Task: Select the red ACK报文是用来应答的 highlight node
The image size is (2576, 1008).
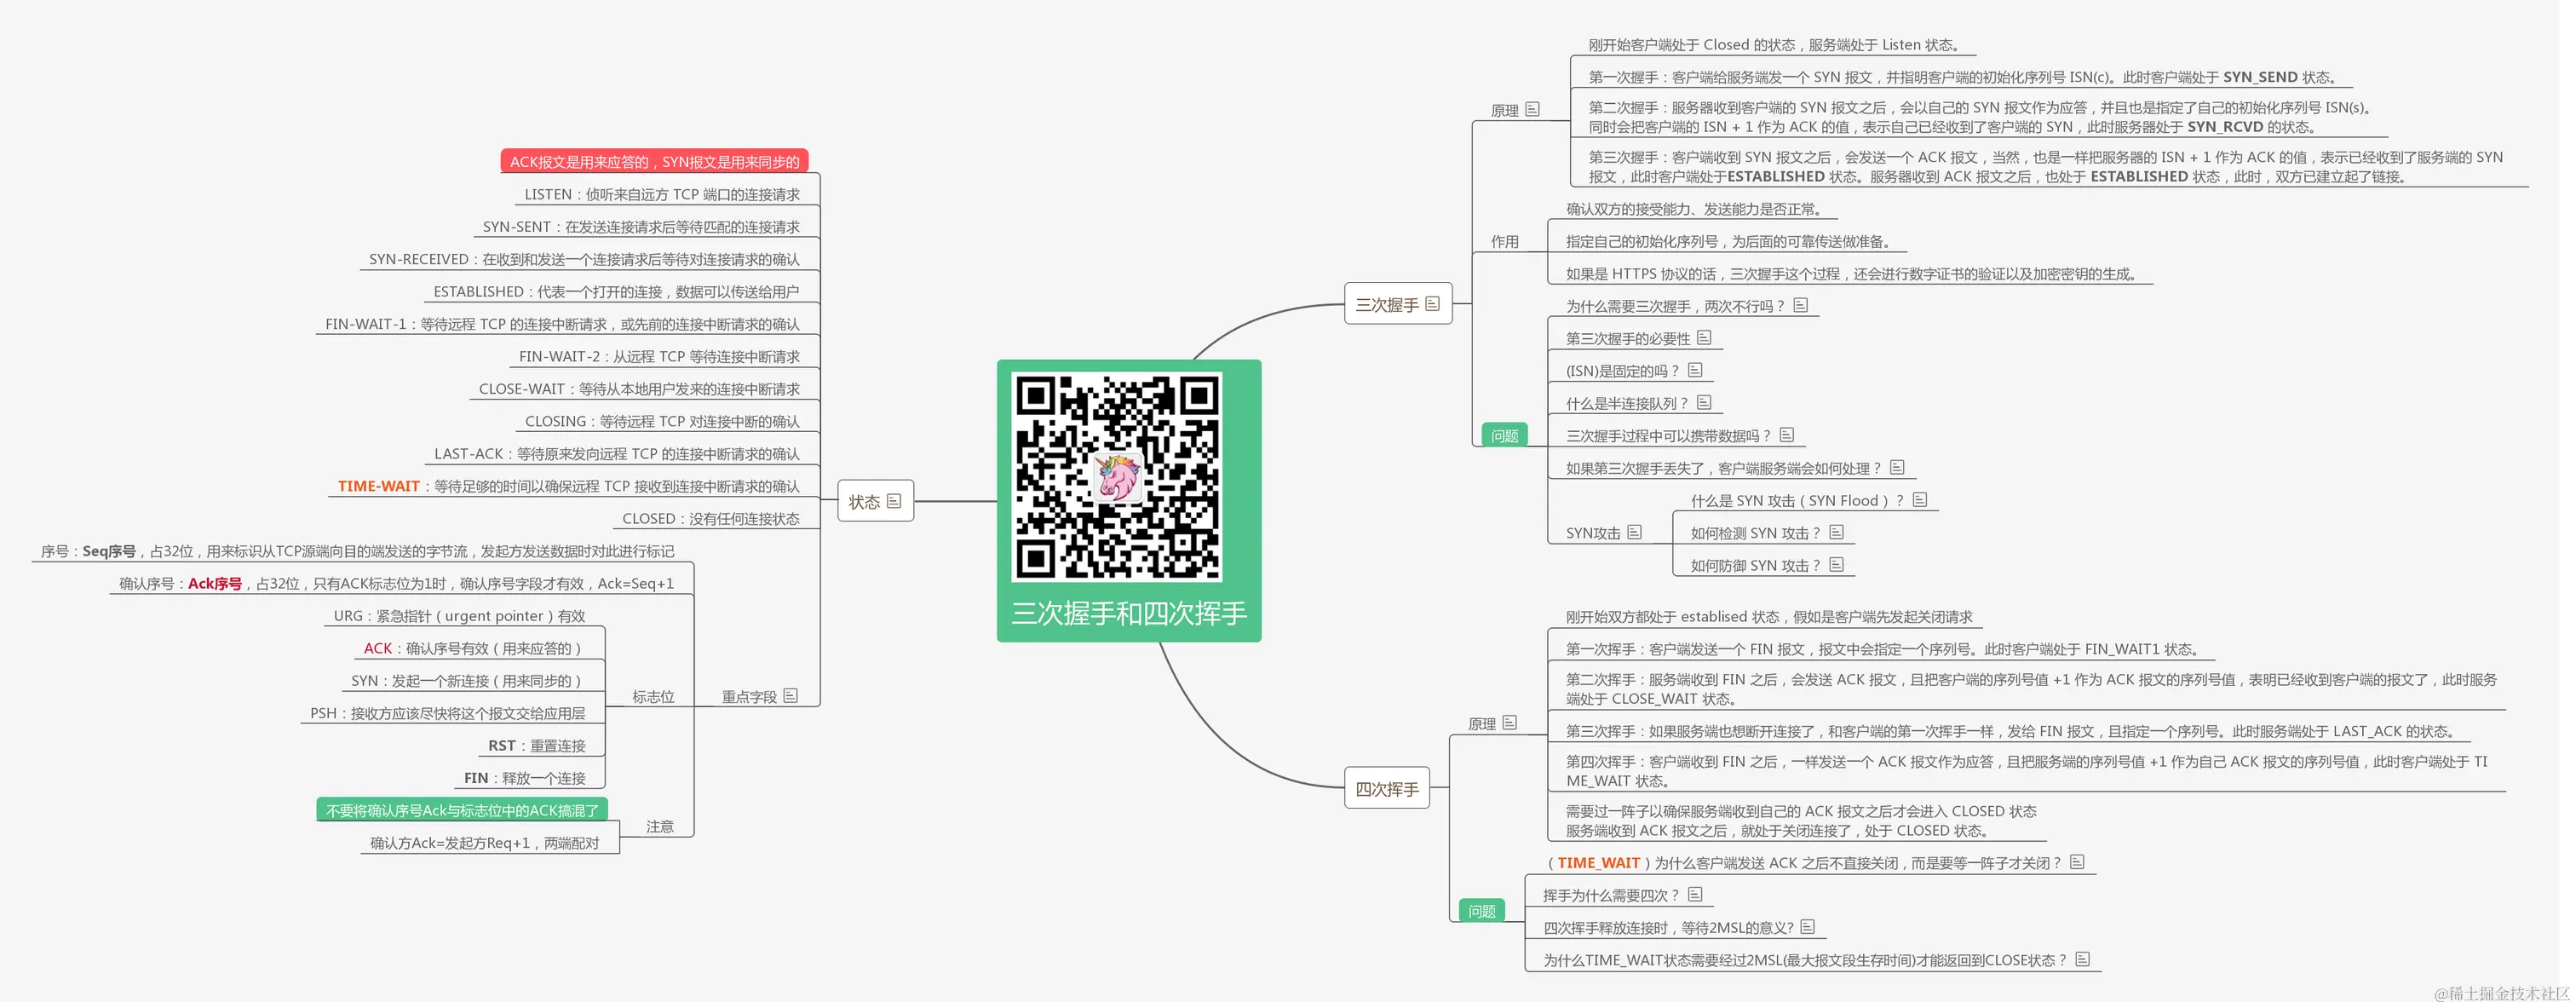Action: 655,161
